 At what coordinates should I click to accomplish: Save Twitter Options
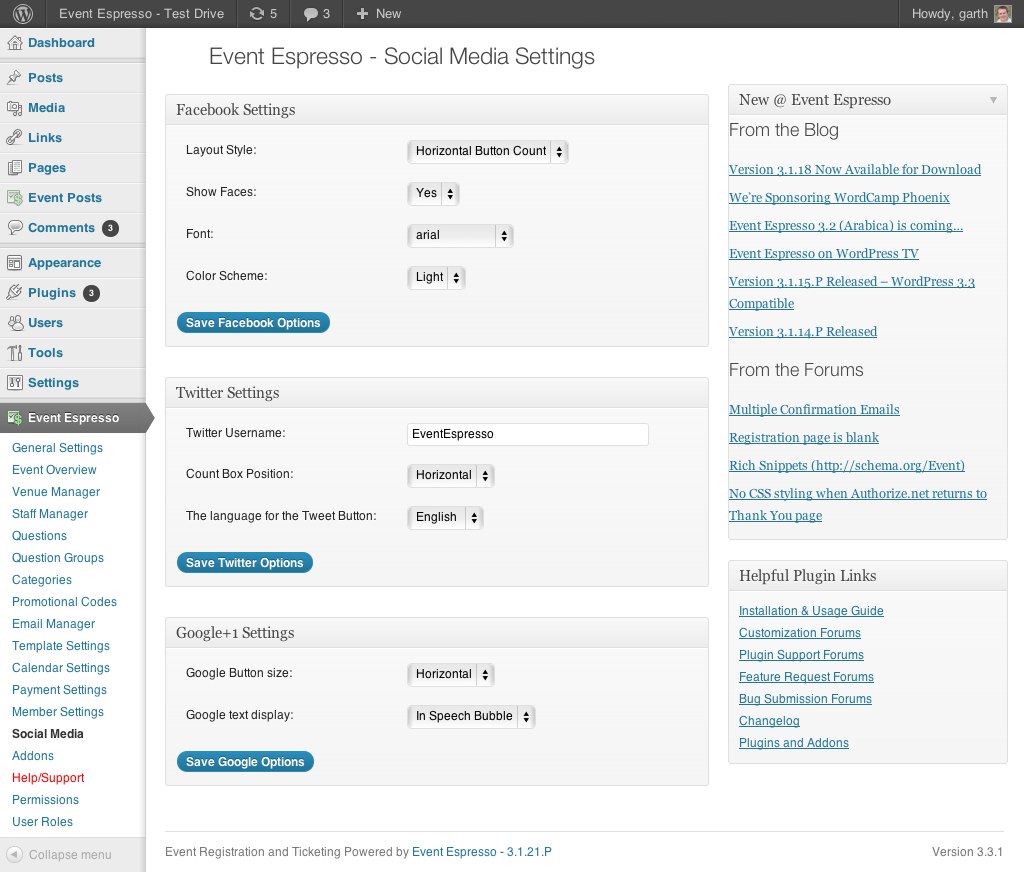[x=245, y=562]
